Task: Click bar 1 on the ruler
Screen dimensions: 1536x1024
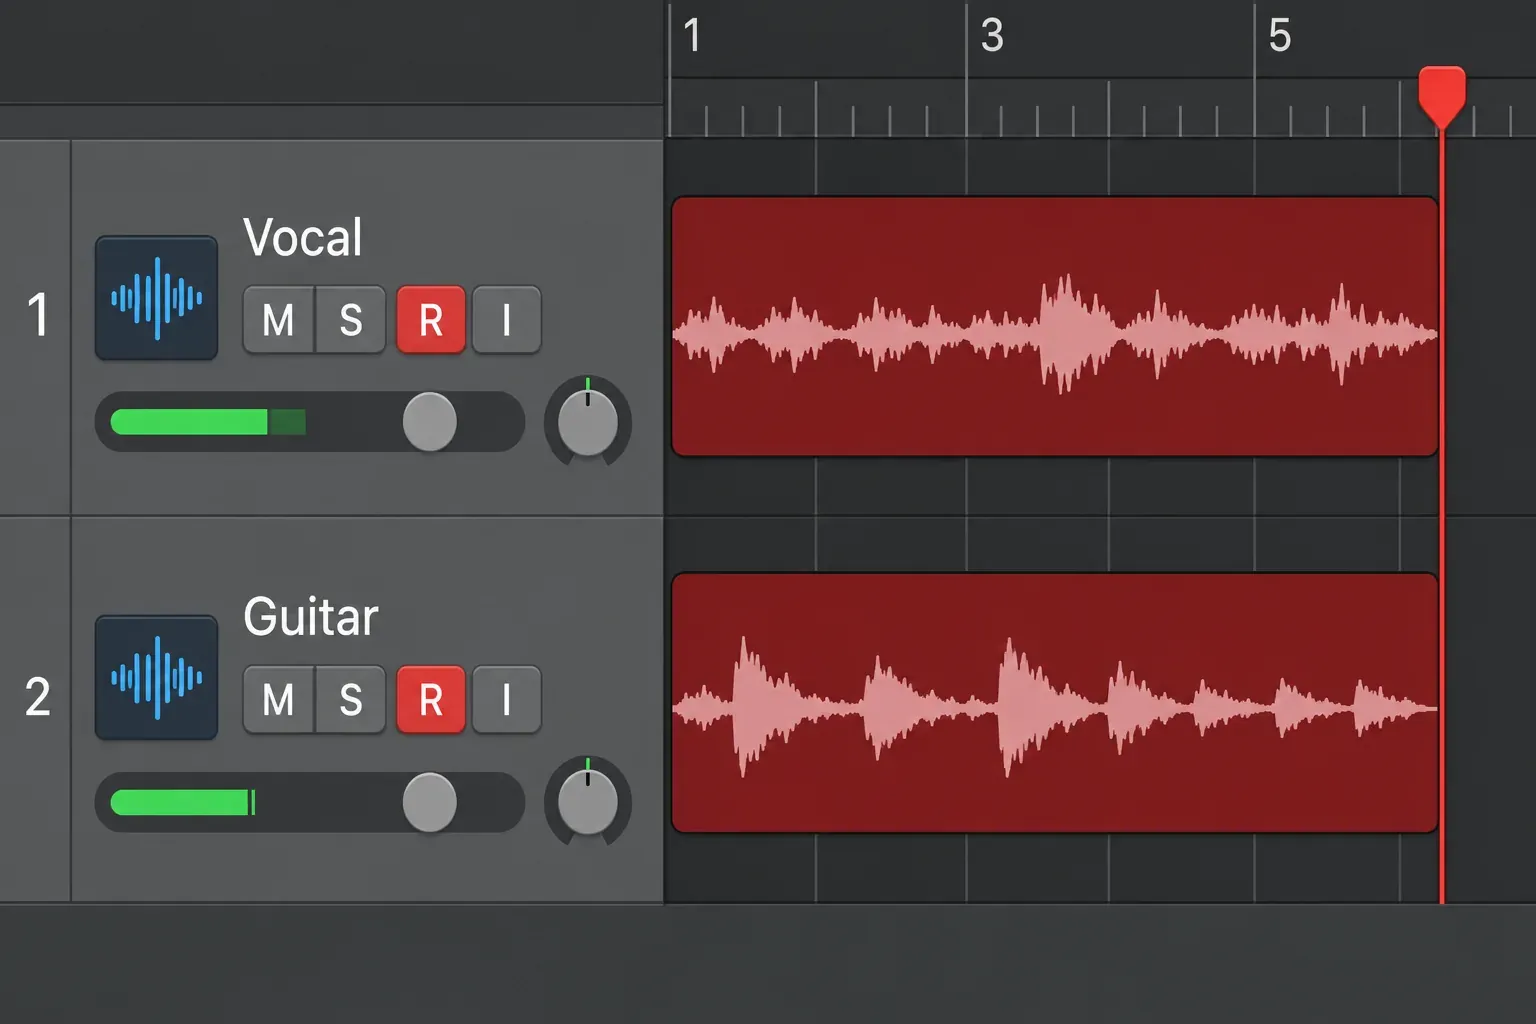Action: [692, 35]
